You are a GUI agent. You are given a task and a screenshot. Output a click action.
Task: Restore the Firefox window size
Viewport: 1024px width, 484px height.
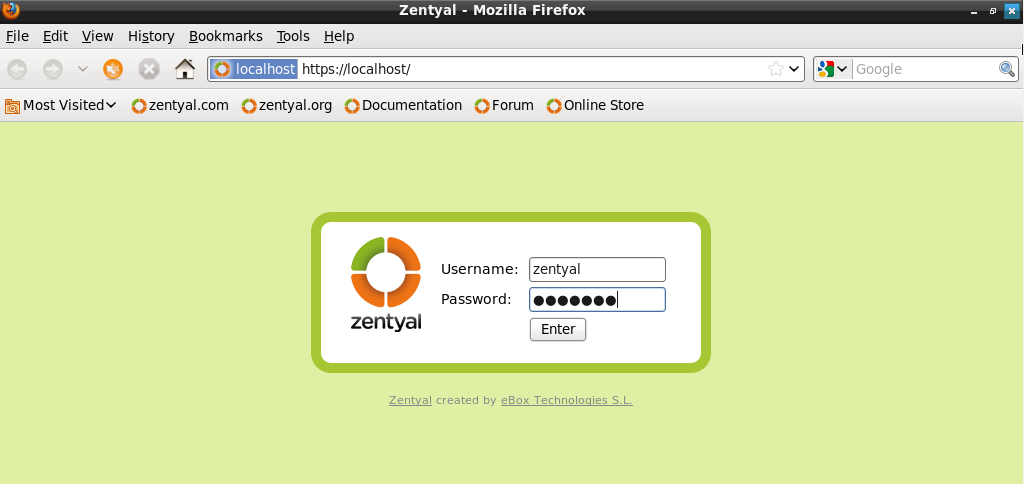[x=993, y=11]
